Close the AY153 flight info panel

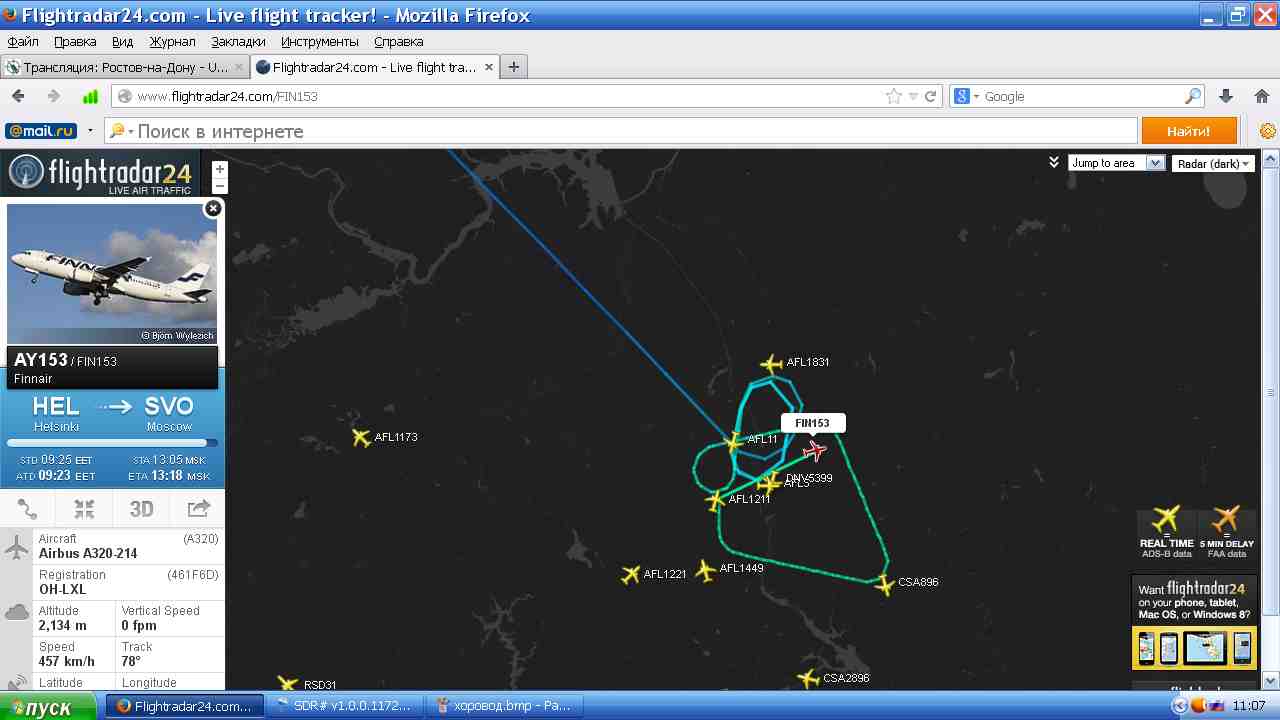(x=213, y=208)
